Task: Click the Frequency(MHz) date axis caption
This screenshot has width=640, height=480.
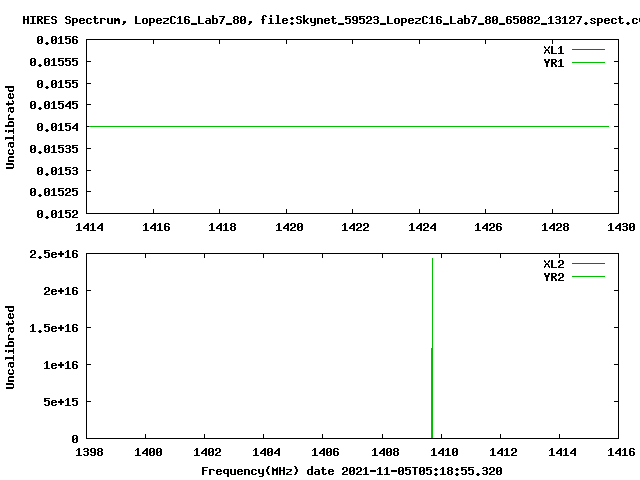Action: (x=351, y=471)
